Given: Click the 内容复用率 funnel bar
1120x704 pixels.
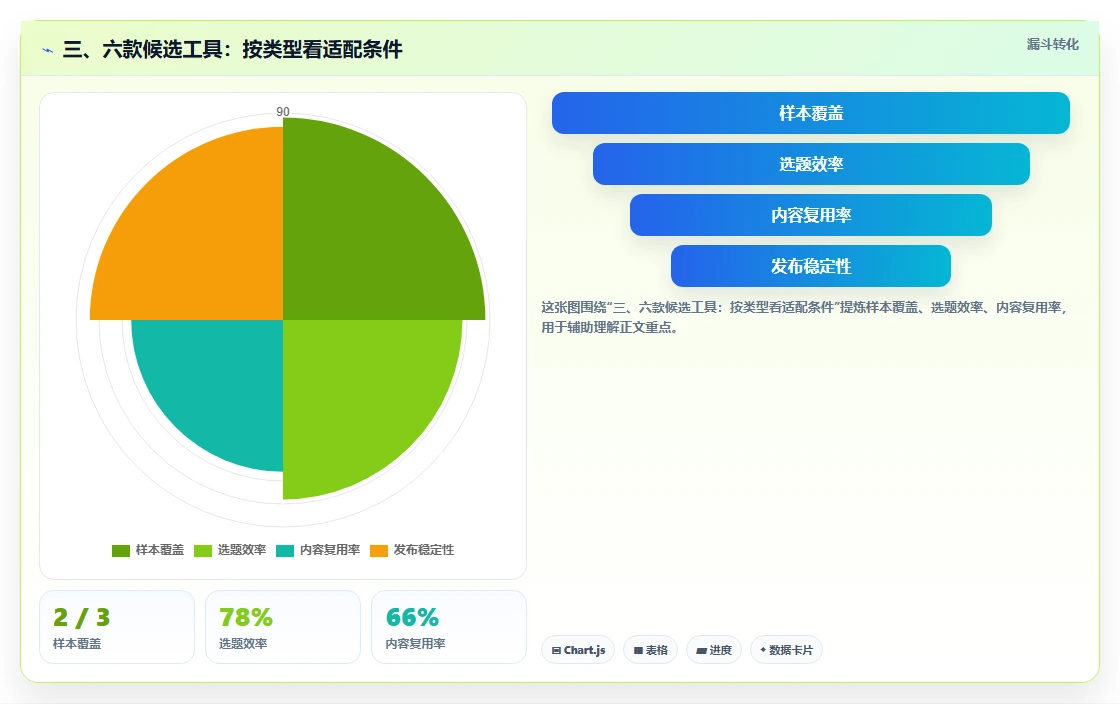Looking at the screenshot, I should click(x=811, y=215).
